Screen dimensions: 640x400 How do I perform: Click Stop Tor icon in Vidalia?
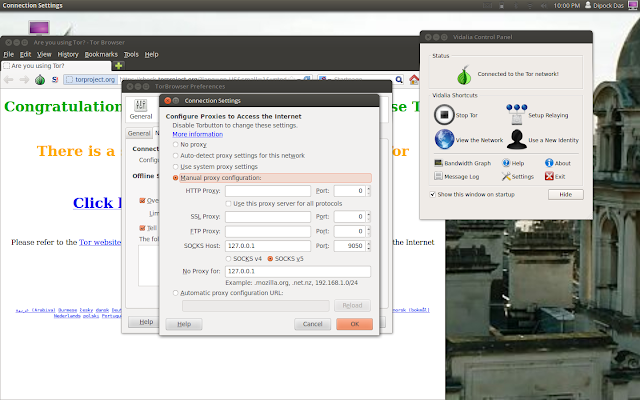[x=444, y=115]
